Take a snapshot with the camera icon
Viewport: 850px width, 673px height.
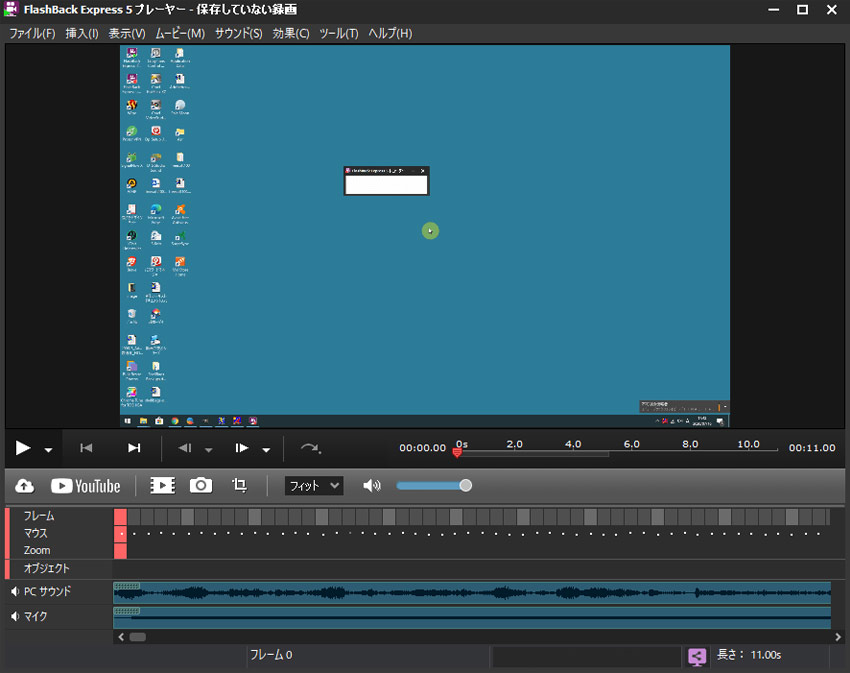click(x=201, y=485)
